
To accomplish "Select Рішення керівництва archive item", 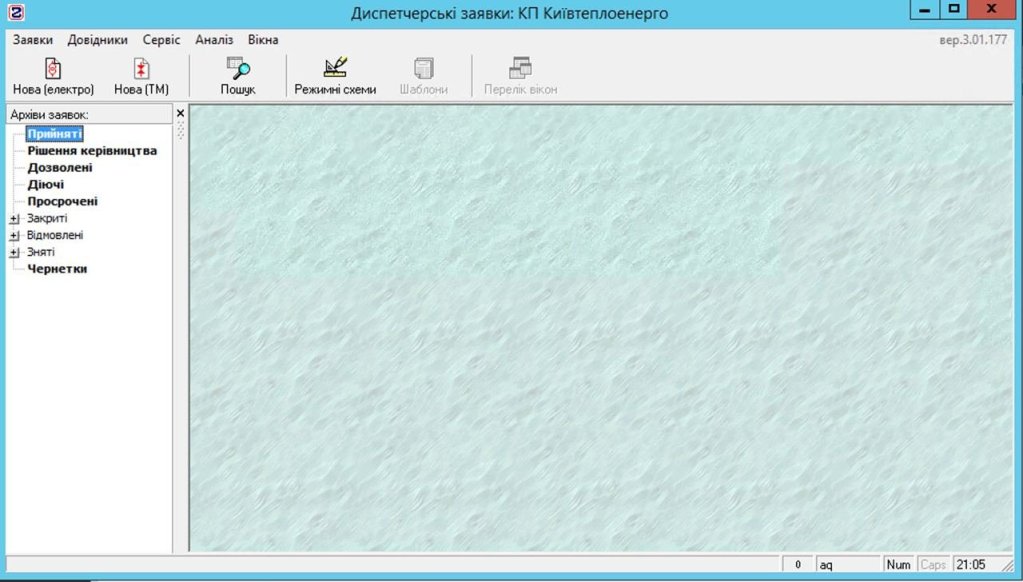I will (92, 151).
